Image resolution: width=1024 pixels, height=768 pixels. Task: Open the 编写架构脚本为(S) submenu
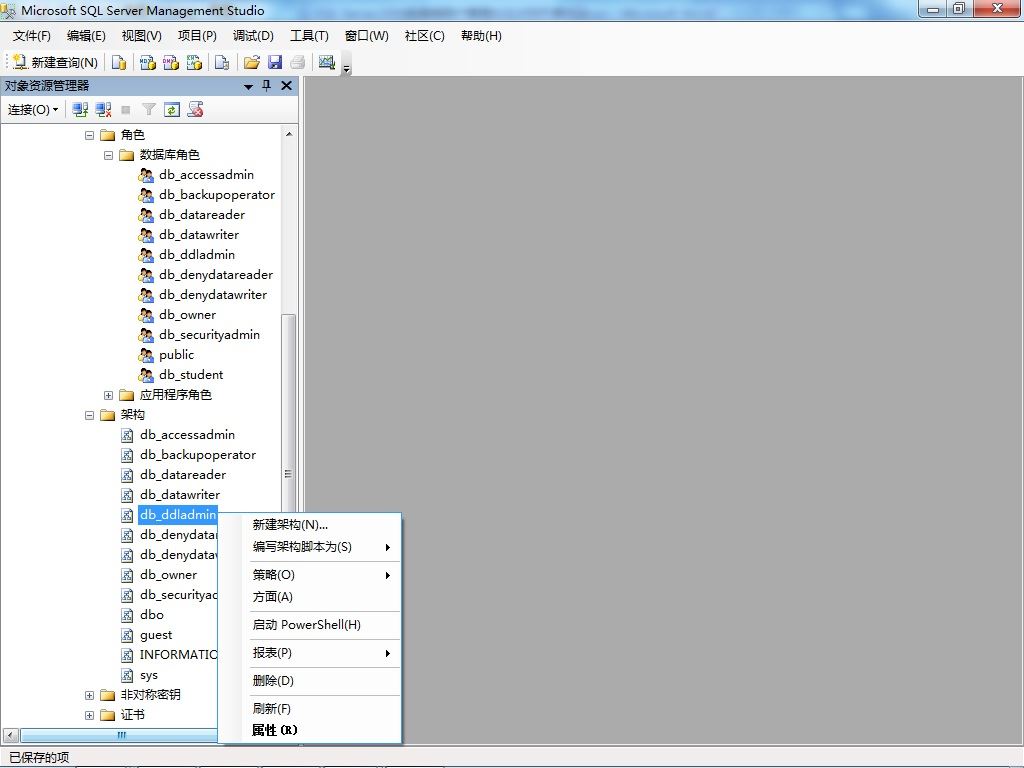click(309, 547)
